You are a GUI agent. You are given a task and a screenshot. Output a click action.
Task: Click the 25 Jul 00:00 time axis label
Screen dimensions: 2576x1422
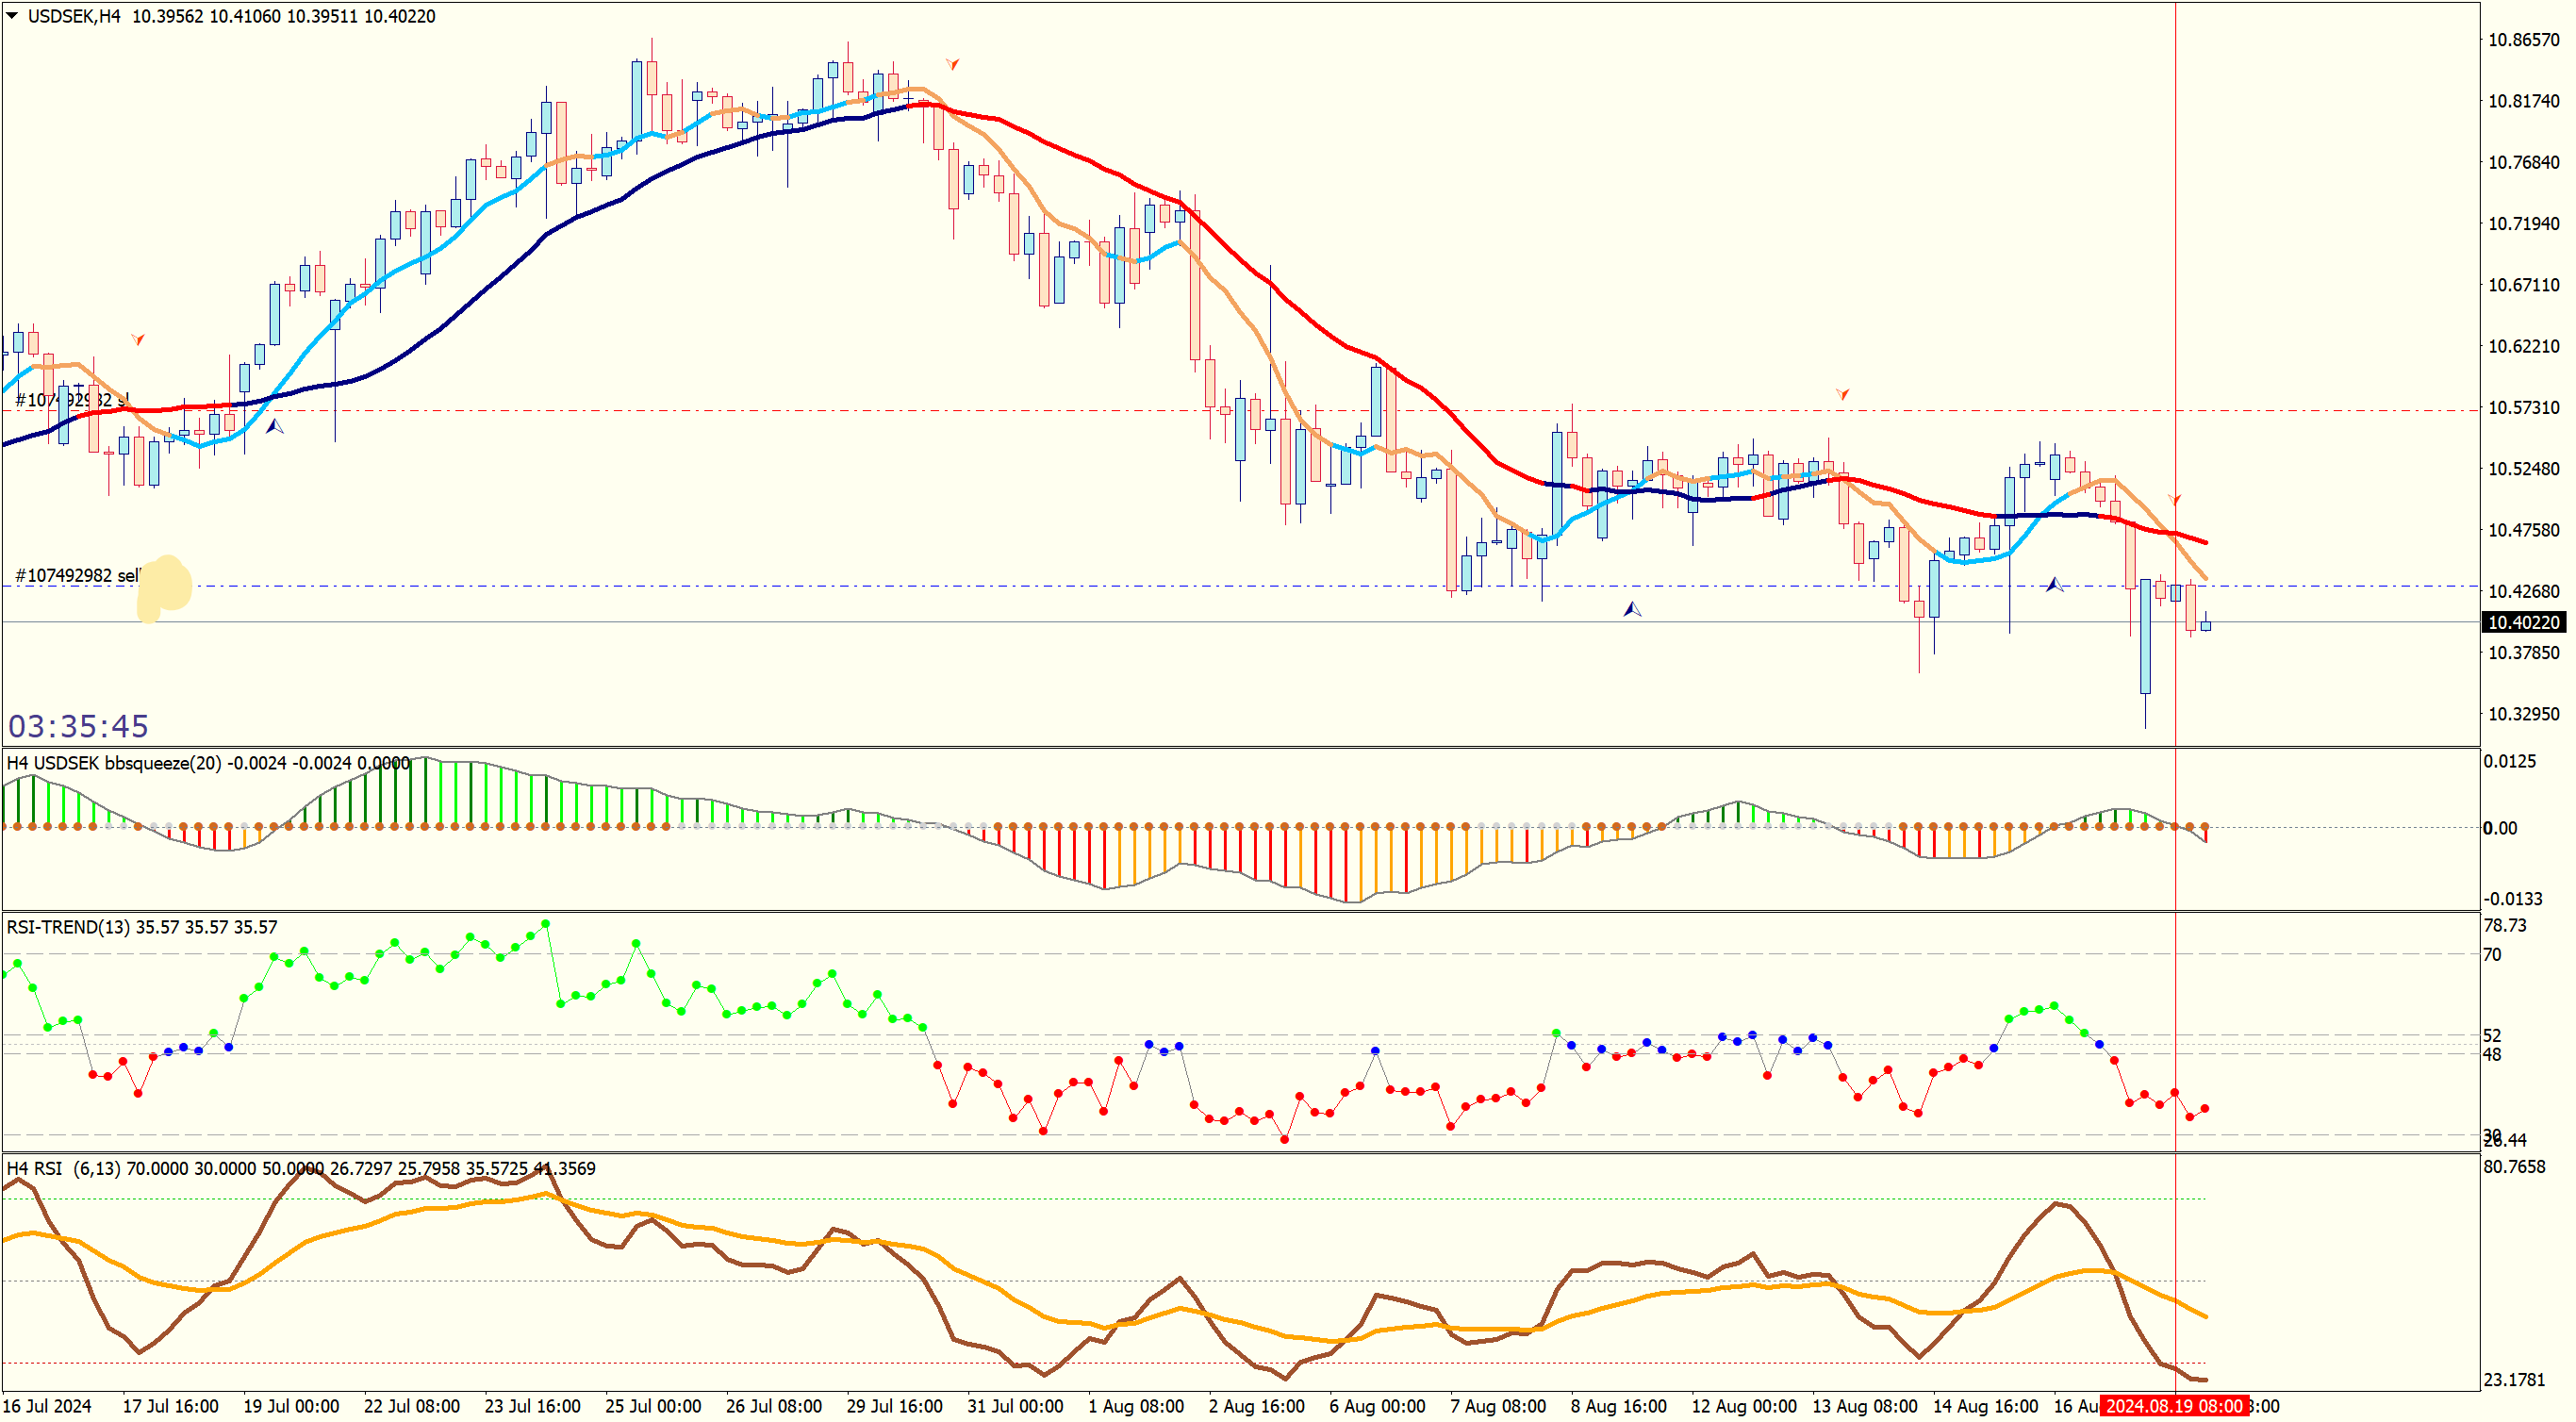click(x=653, y=1406)
